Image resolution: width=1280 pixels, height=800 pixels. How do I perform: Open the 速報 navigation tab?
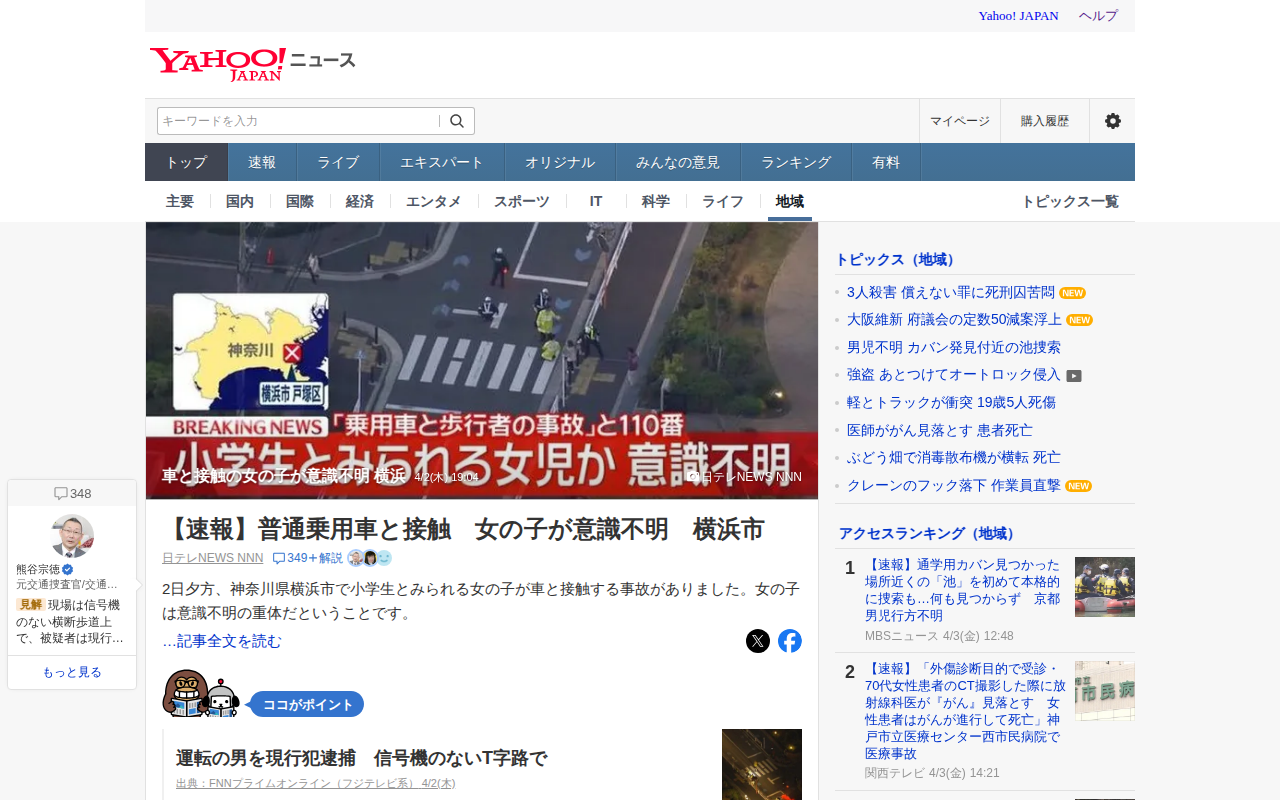coord(262,162)
